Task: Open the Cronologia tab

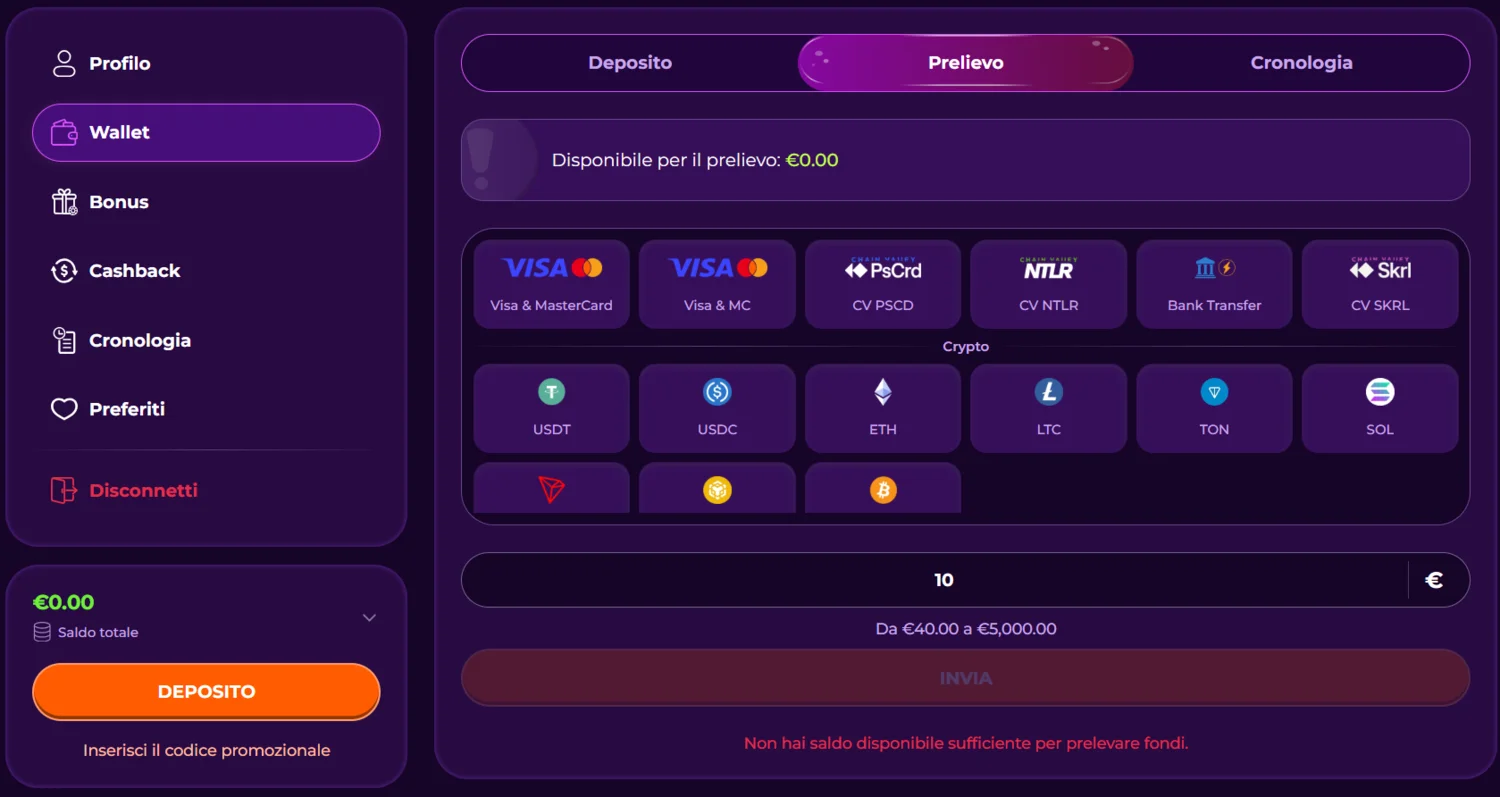Action: (x=1301, y=62)
